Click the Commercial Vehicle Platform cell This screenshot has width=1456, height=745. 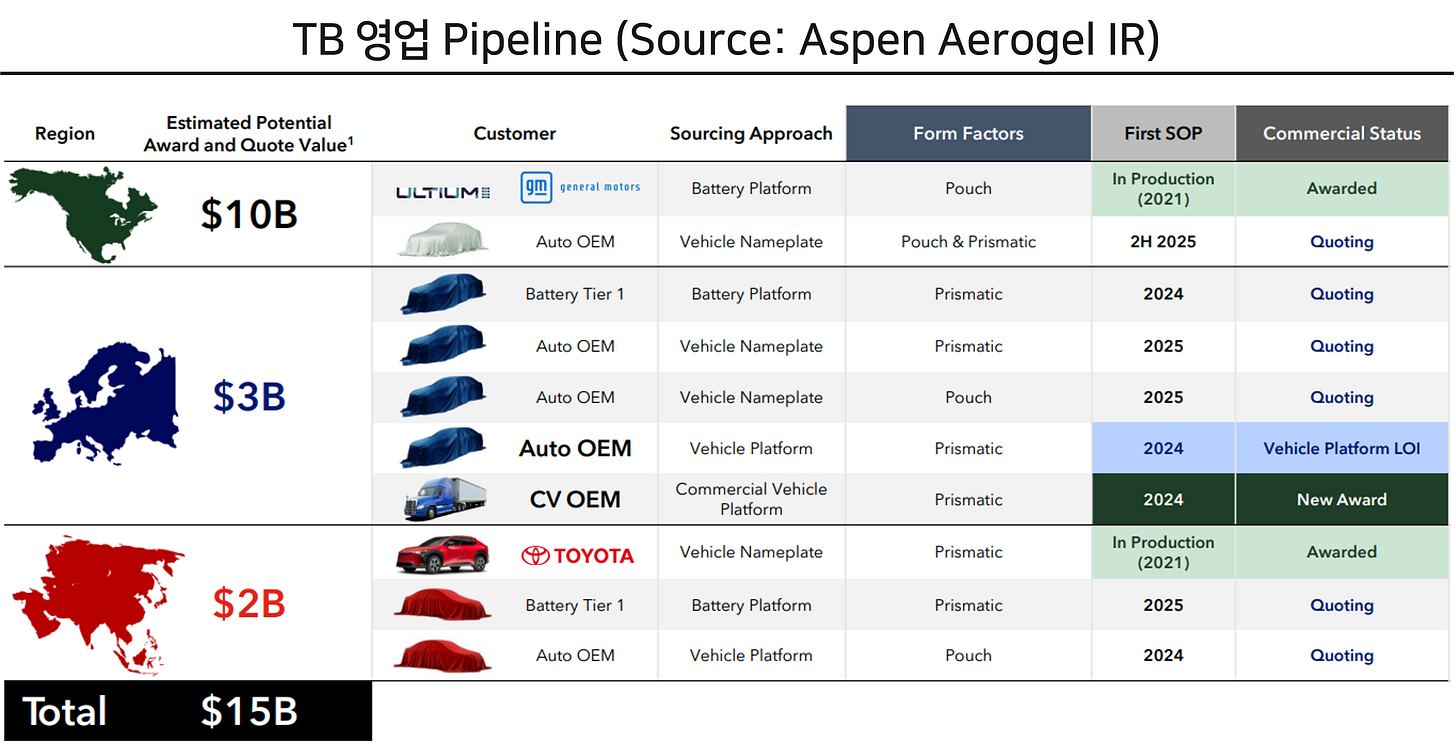[x=751, y=499]
